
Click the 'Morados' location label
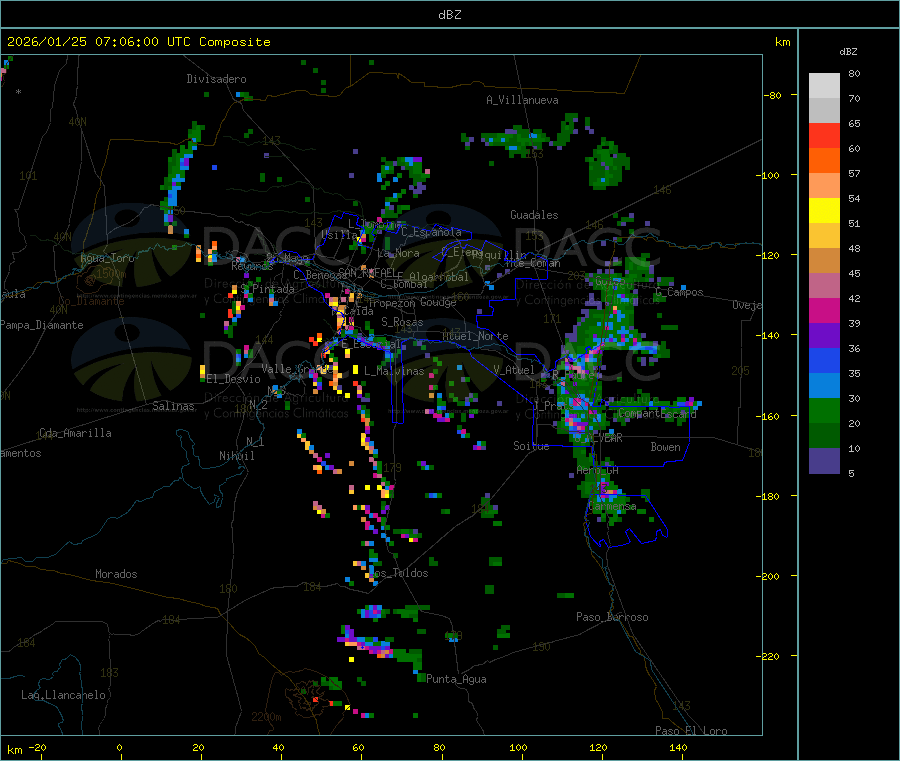(x=116, y=574)
